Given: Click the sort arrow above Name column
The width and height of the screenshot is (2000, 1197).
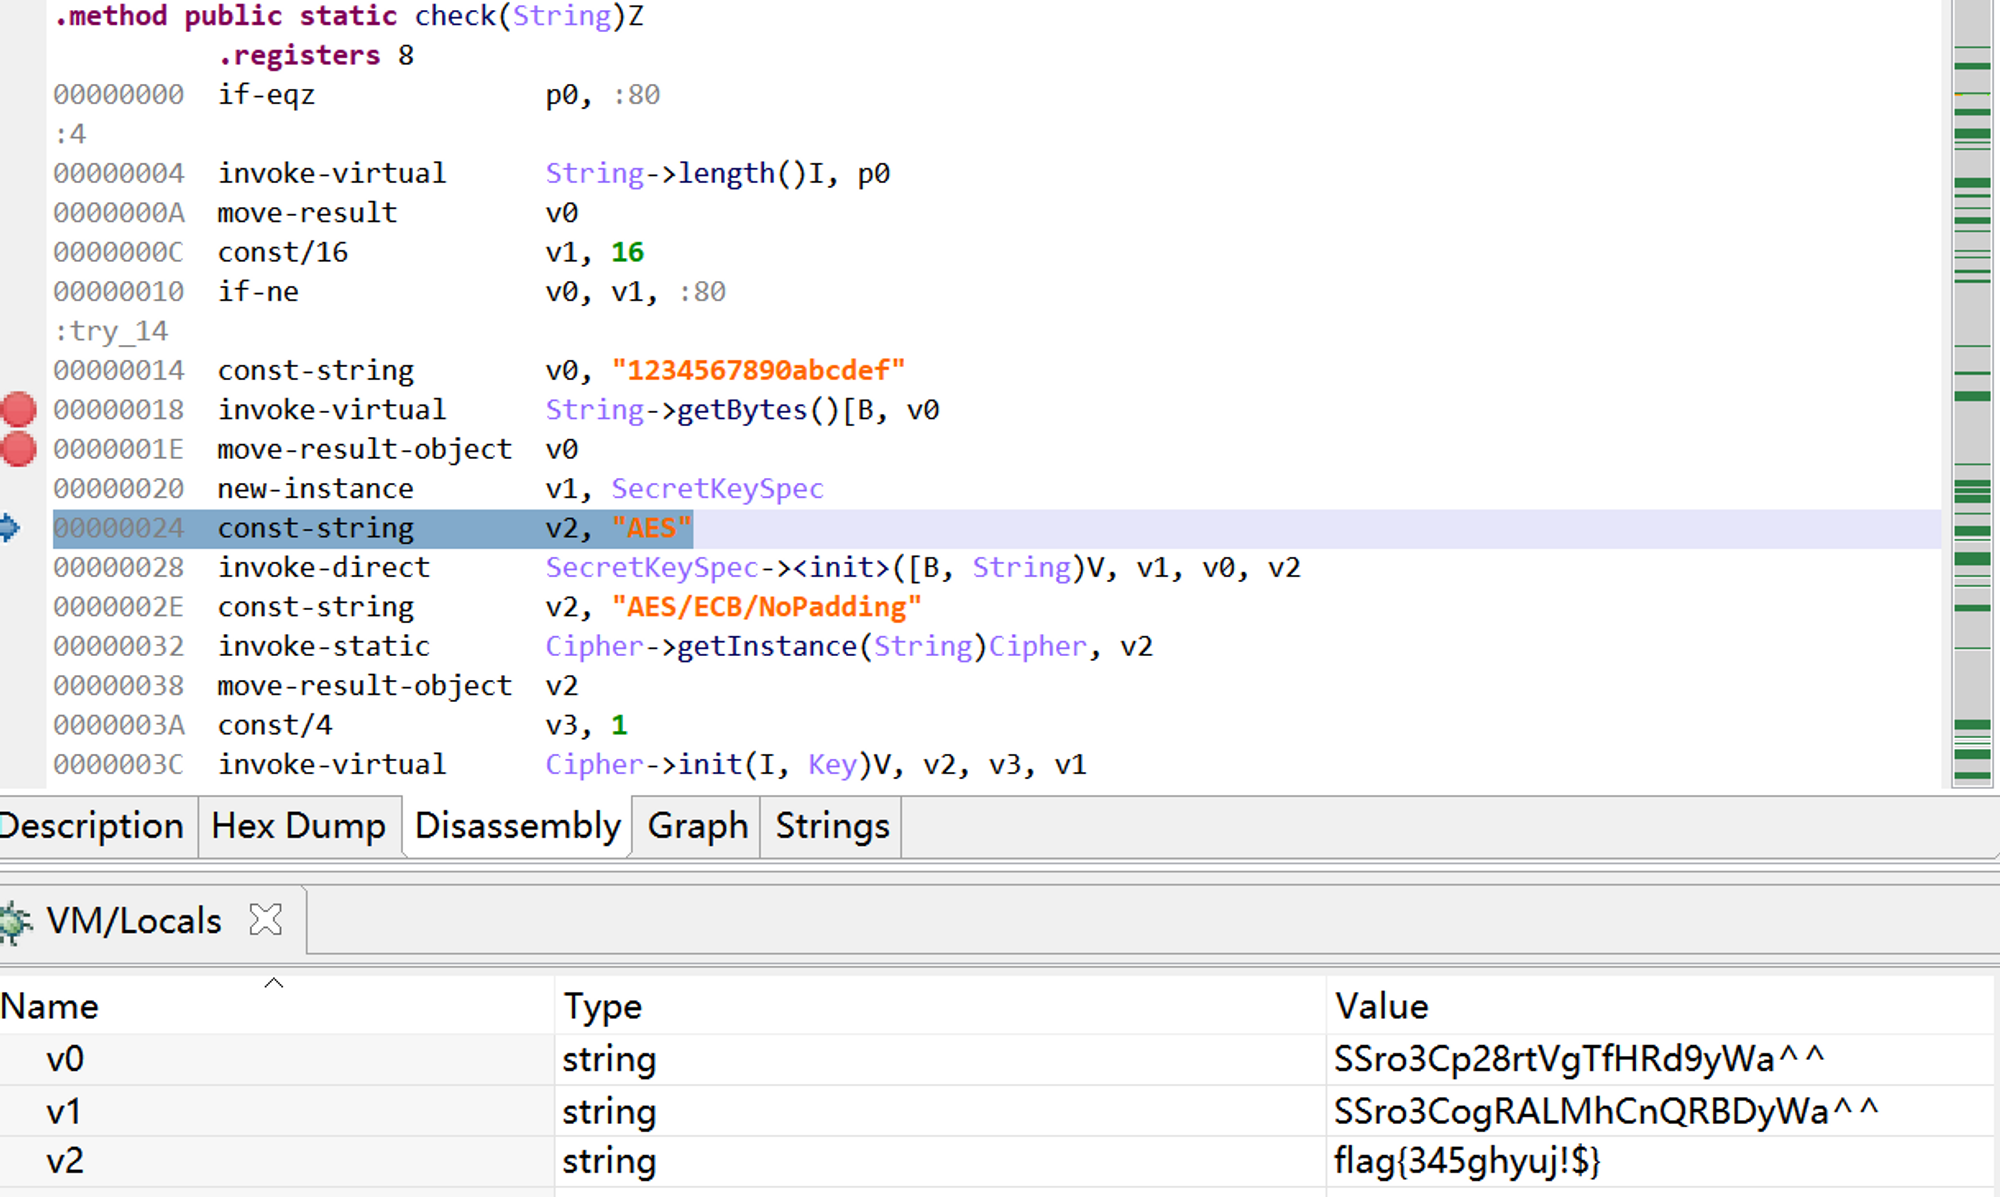Looking at the screenshot, I should 273,983.
